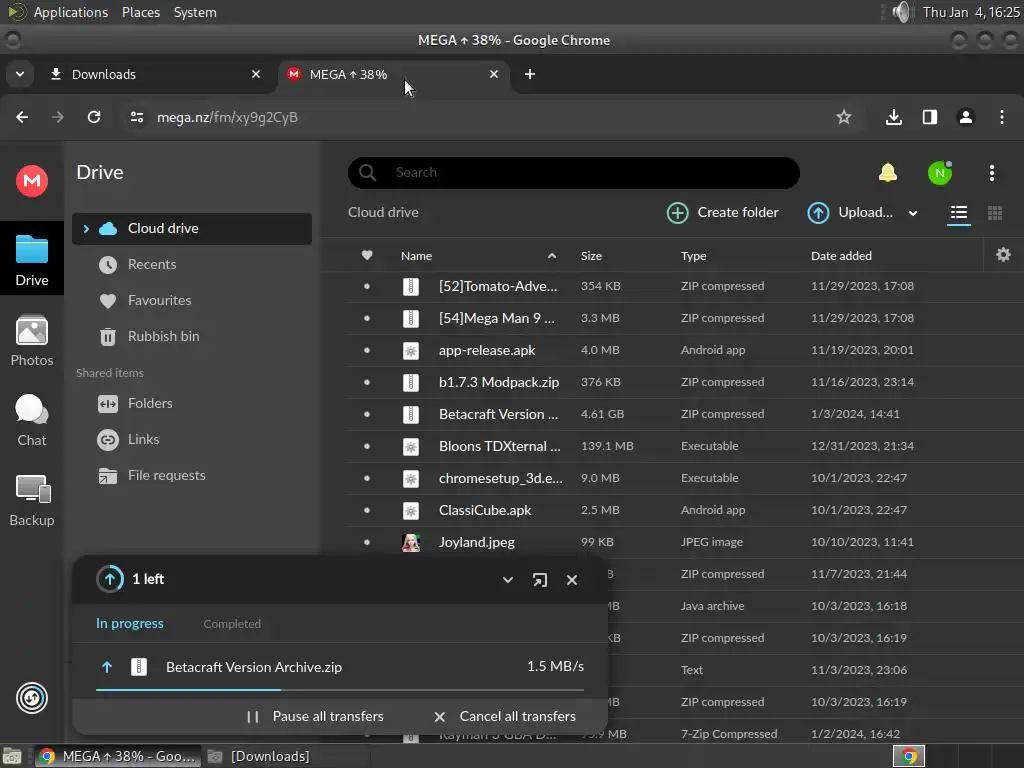This screenshot has height=768, width=1024.
Task: Open the Places menu
Action: coord(140,12)
